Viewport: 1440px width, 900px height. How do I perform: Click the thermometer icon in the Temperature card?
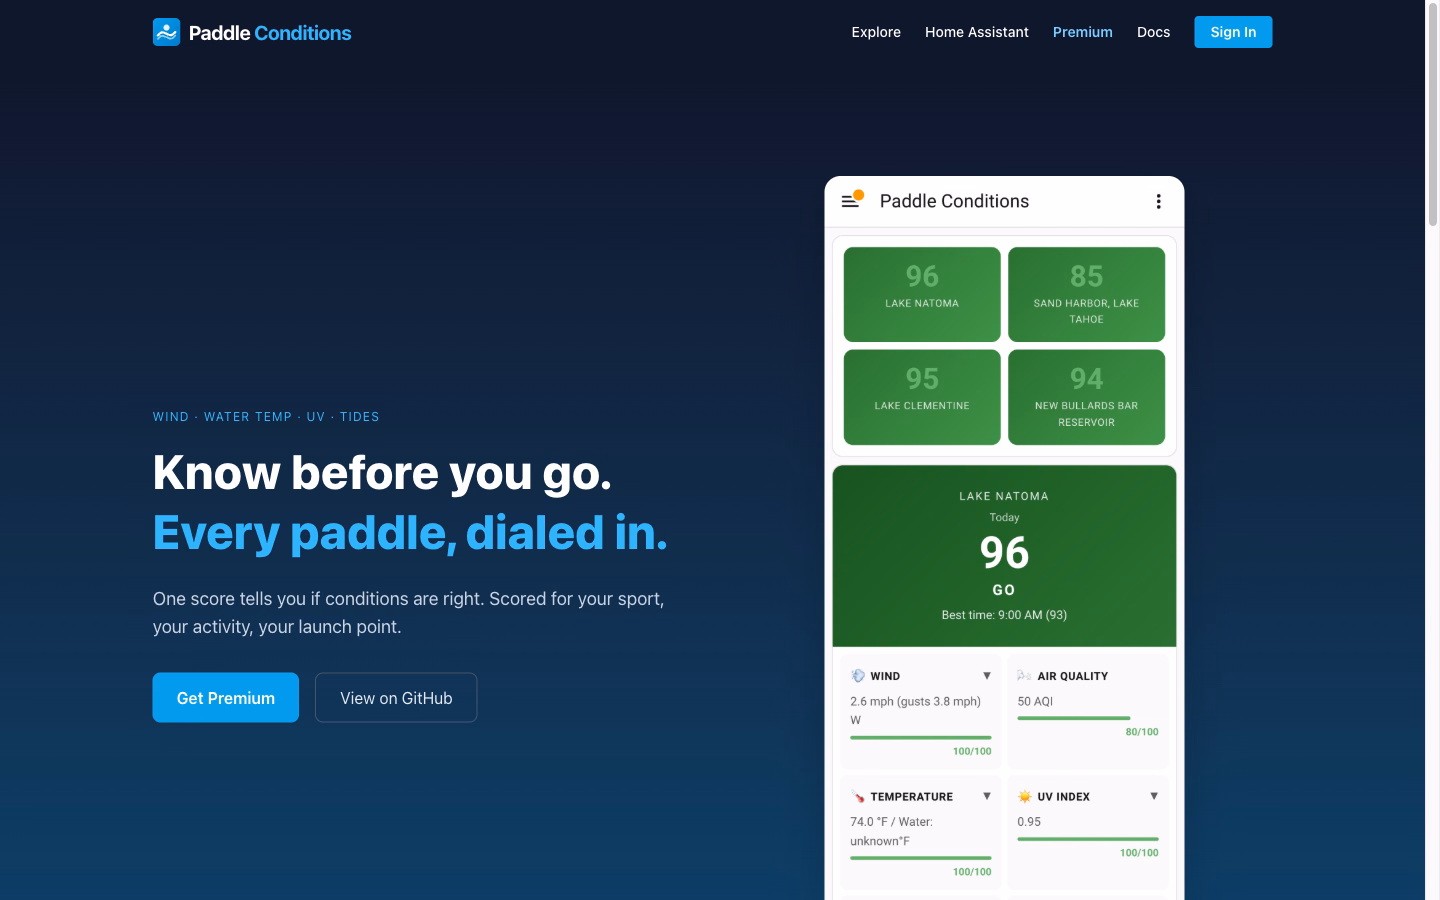click(x=857, y=797)
